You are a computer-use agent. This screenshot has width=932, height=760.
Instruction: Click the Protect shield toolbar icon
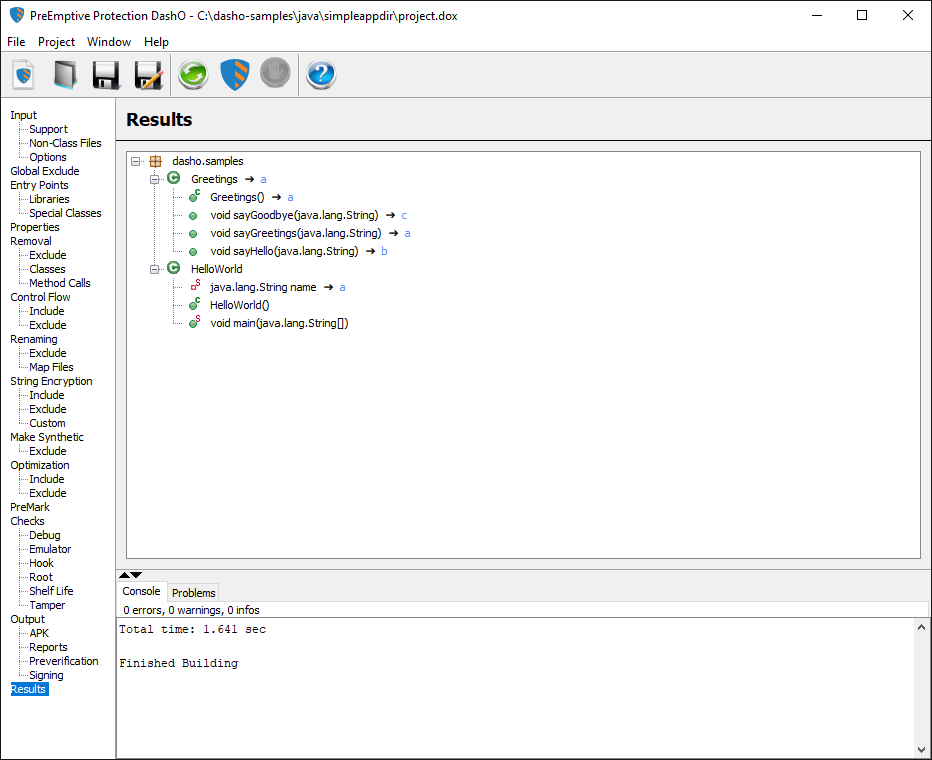pyautogui.click(x=235, y=75)
